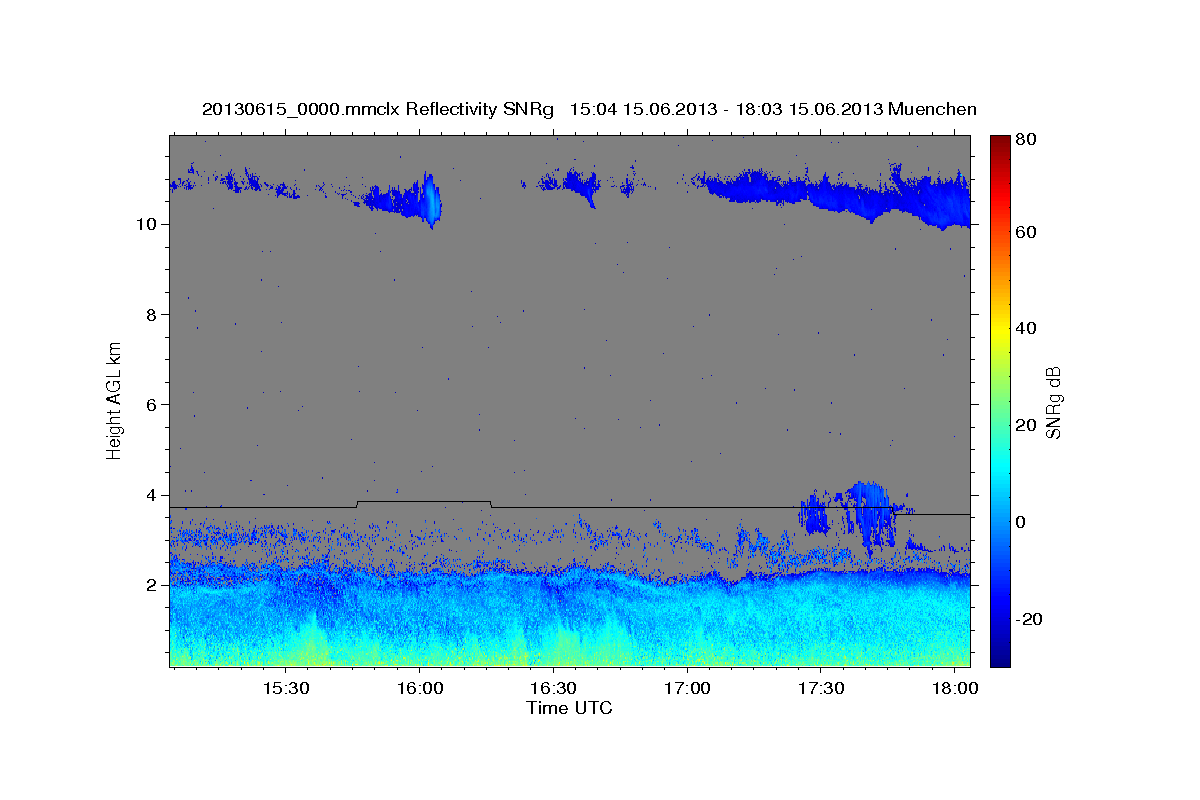Click the height tick label 10

(146, 224)
